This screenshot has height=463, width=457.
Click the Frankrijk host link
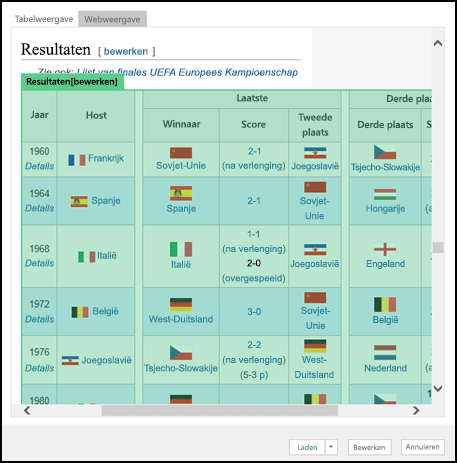pos(106,158)
